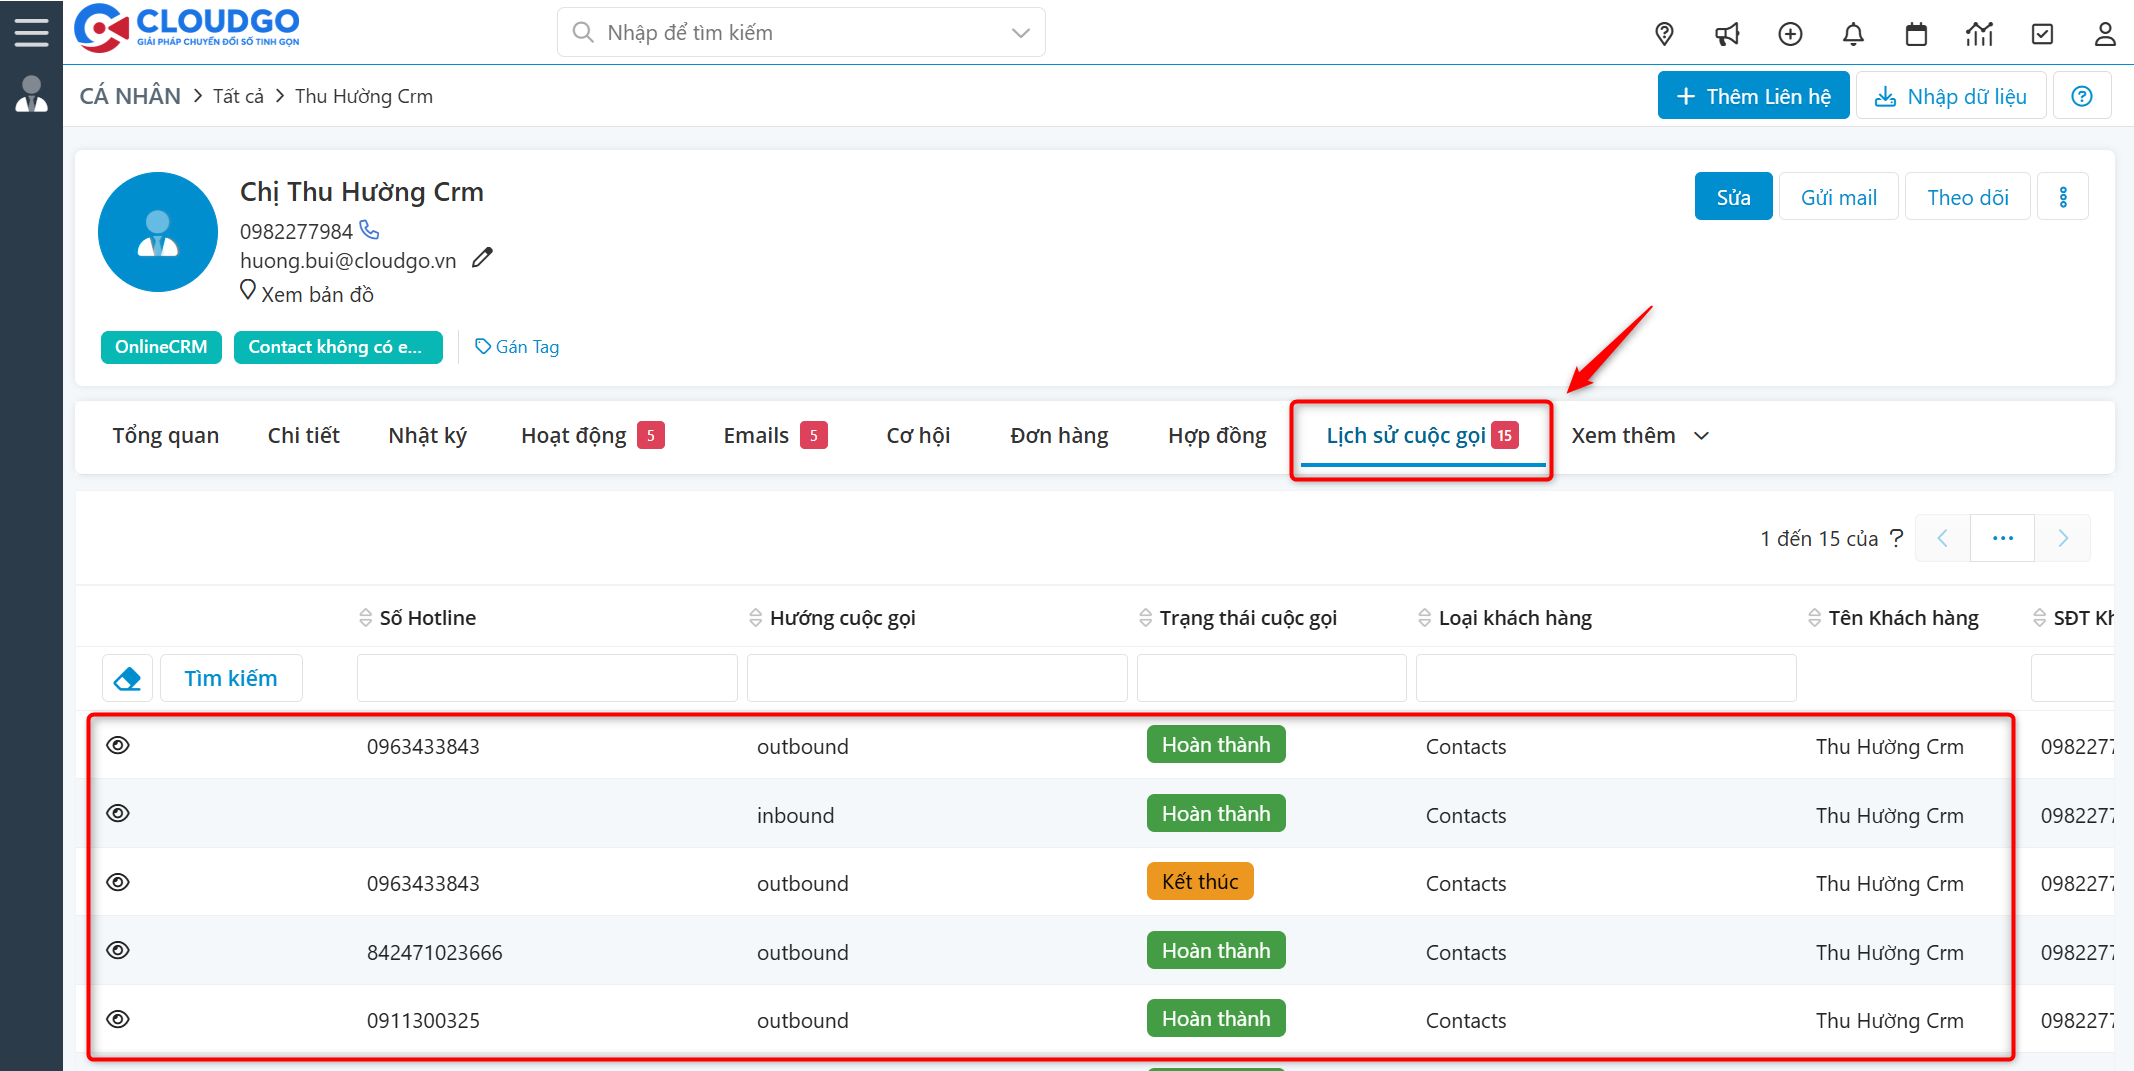The image size is (2134, 1071).
Task: Click the Thêm Liên hệ button
Action: click(x=1753, y=96)
